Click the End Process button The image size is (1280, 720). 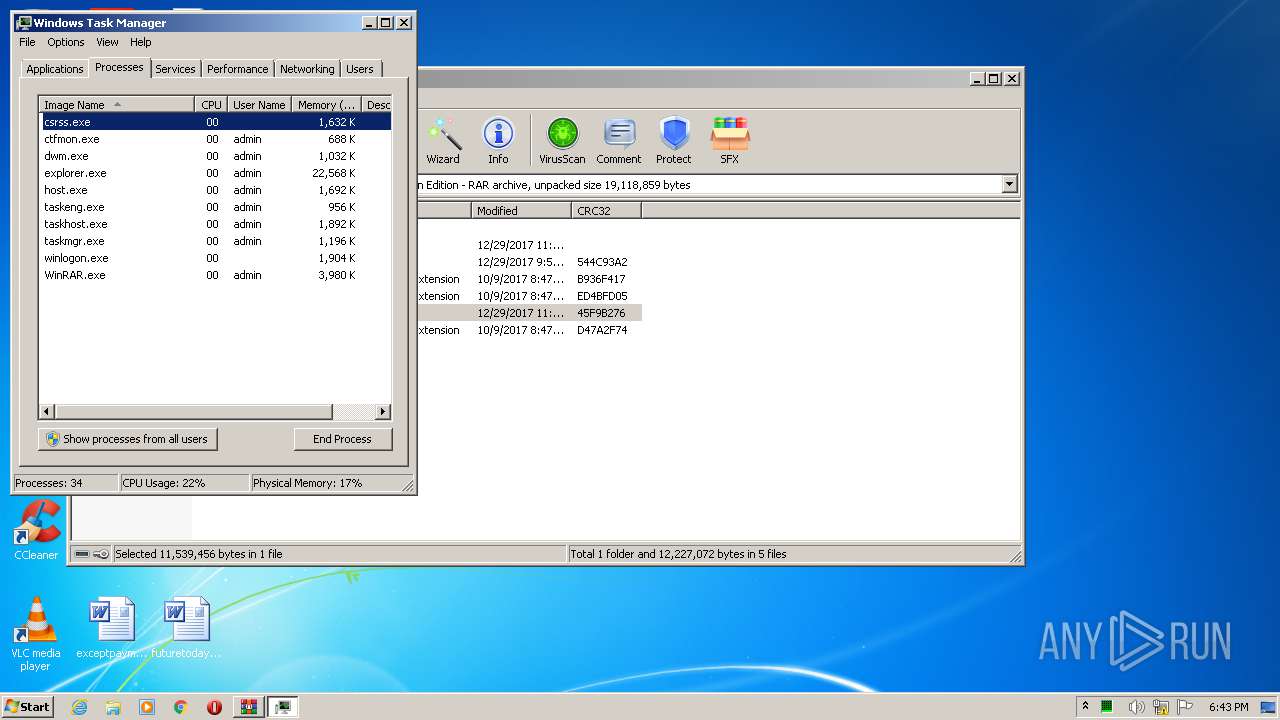pos(342,439)
